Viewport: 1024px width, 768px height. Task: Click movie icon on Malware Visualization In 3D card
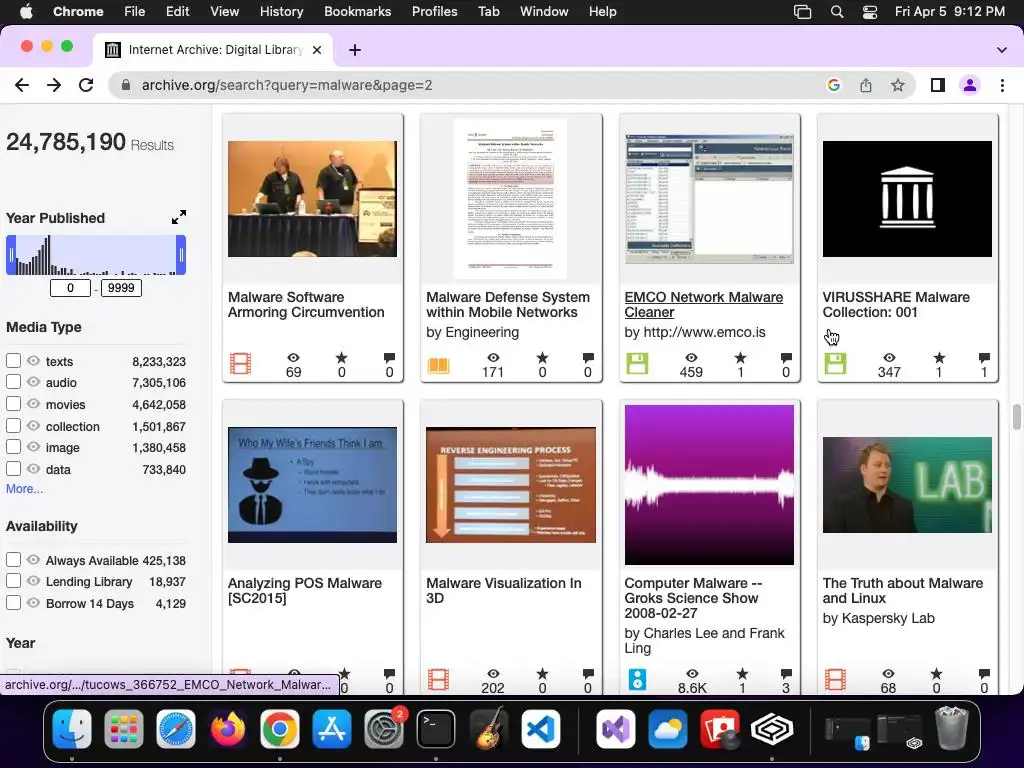(x=438, y=679)
